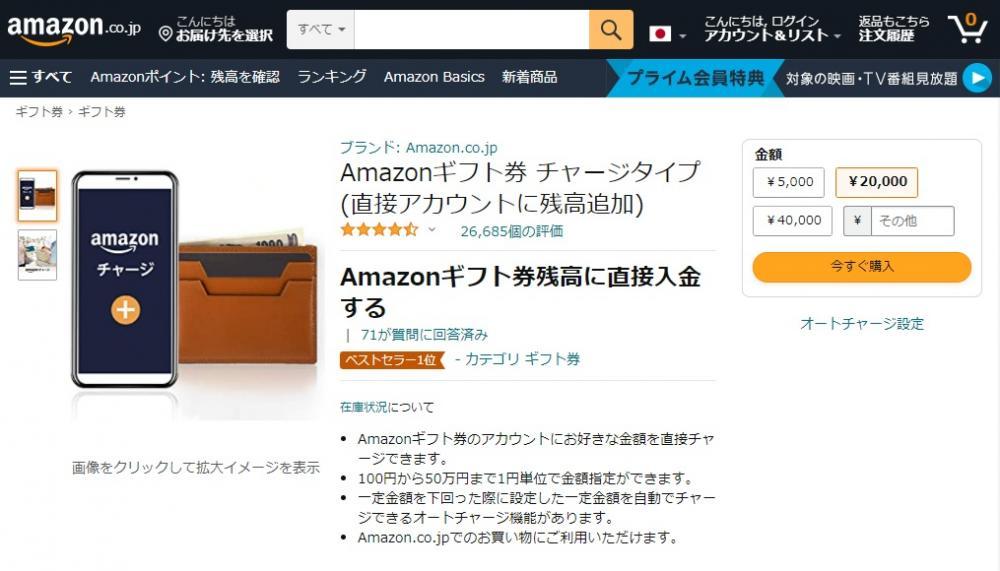Click the Amazon.co.jp logo

pyautogui.click(x=74, y=29)
